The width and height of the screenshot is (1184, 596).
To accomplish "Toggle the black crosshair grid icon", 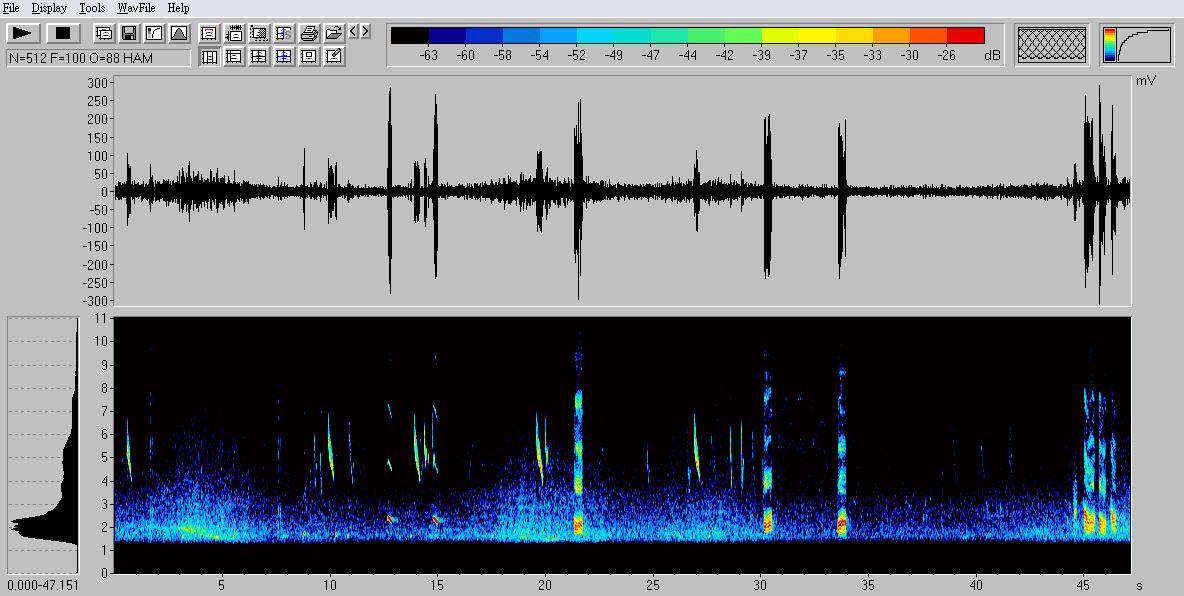I will click(259, 57).
